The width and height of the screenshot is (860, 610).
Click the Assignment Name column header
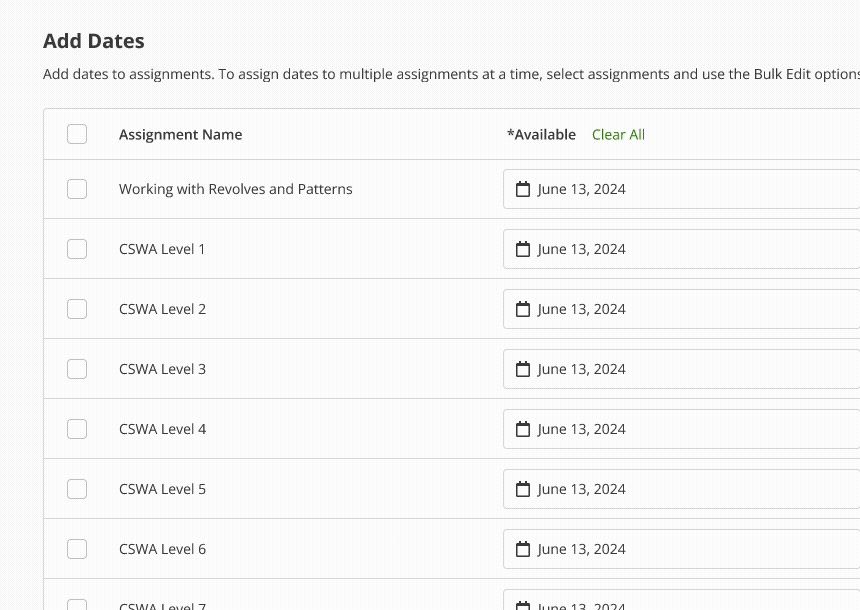tap(180, 135)
